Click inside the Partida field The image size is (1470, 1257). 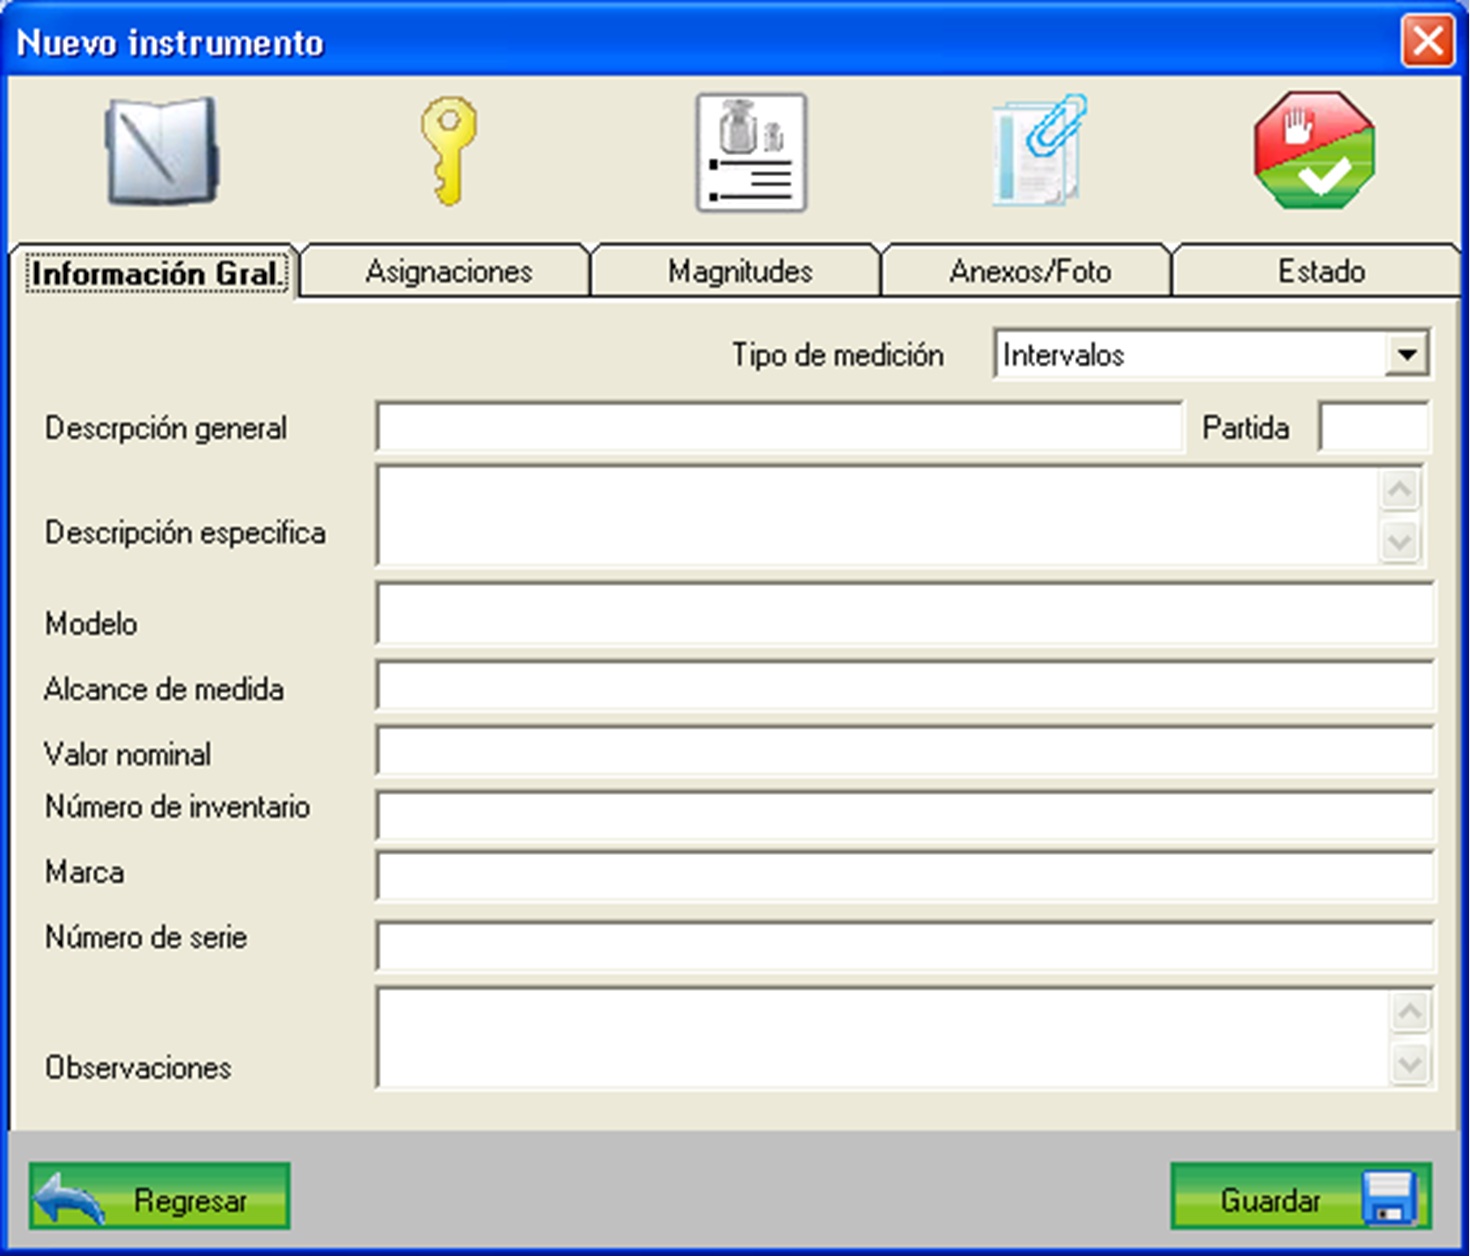[x=1374, y=428]
